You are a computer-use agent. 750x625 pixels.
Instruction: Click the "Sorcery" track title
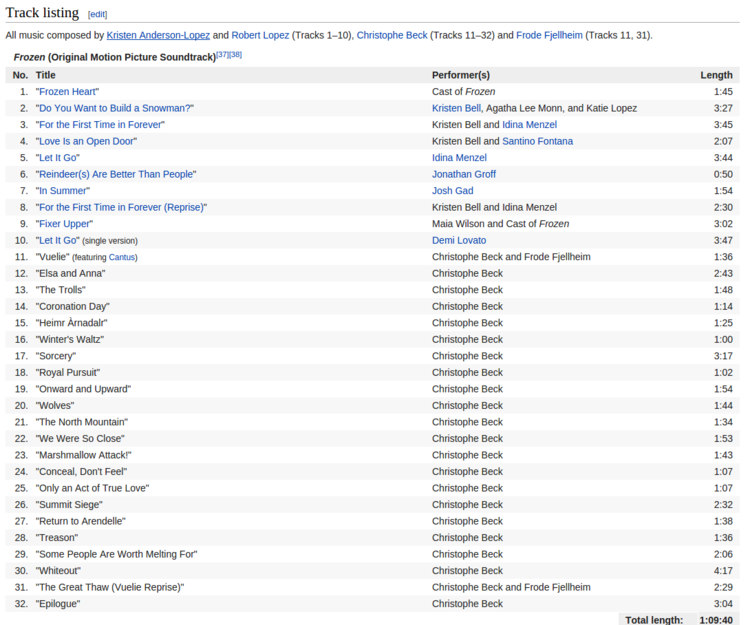56,356
